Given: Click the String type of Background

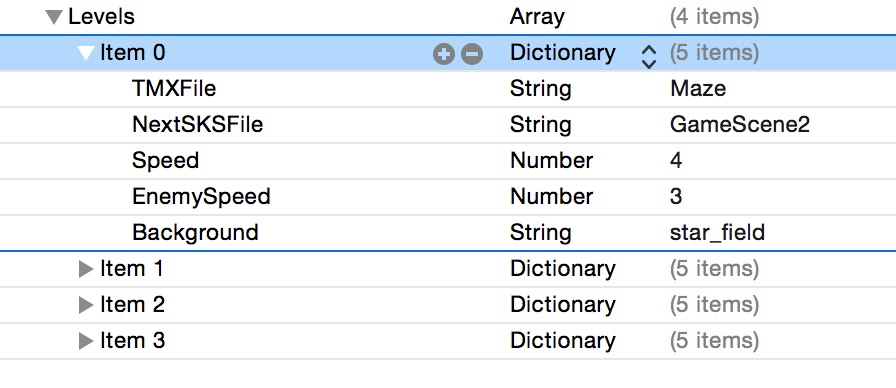Looking at the screenshot, I should point(541,234).
